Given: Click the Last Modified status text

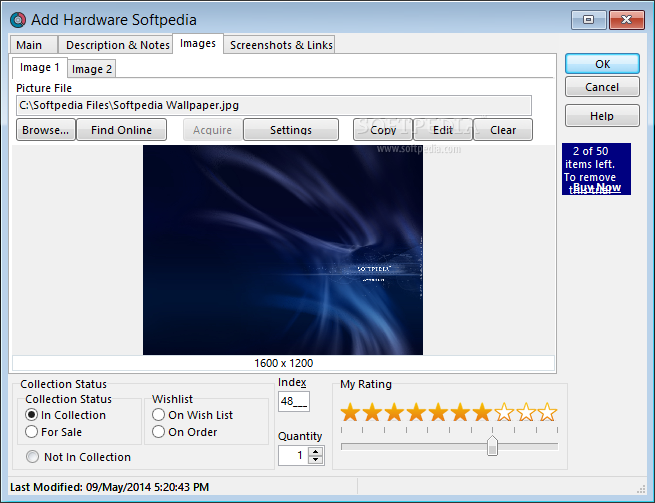Looking at the screenshot, I should (x=109, y=487).
